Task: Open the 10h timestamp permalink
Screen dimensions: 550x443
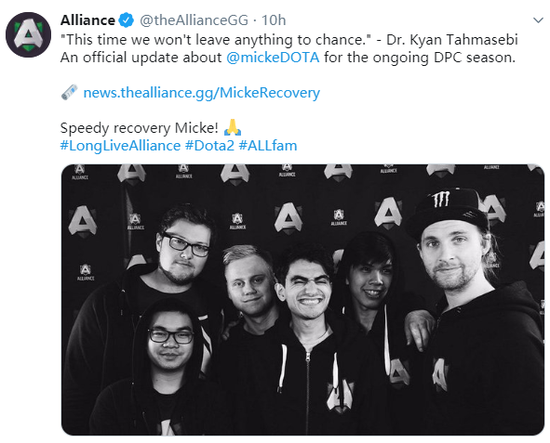Action: [x=274, y=20]
